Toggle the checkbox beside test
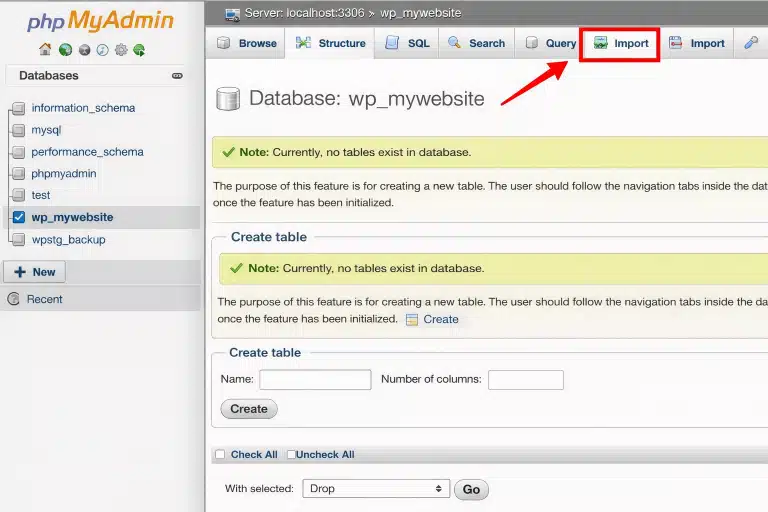 click(x=19, y=195)
